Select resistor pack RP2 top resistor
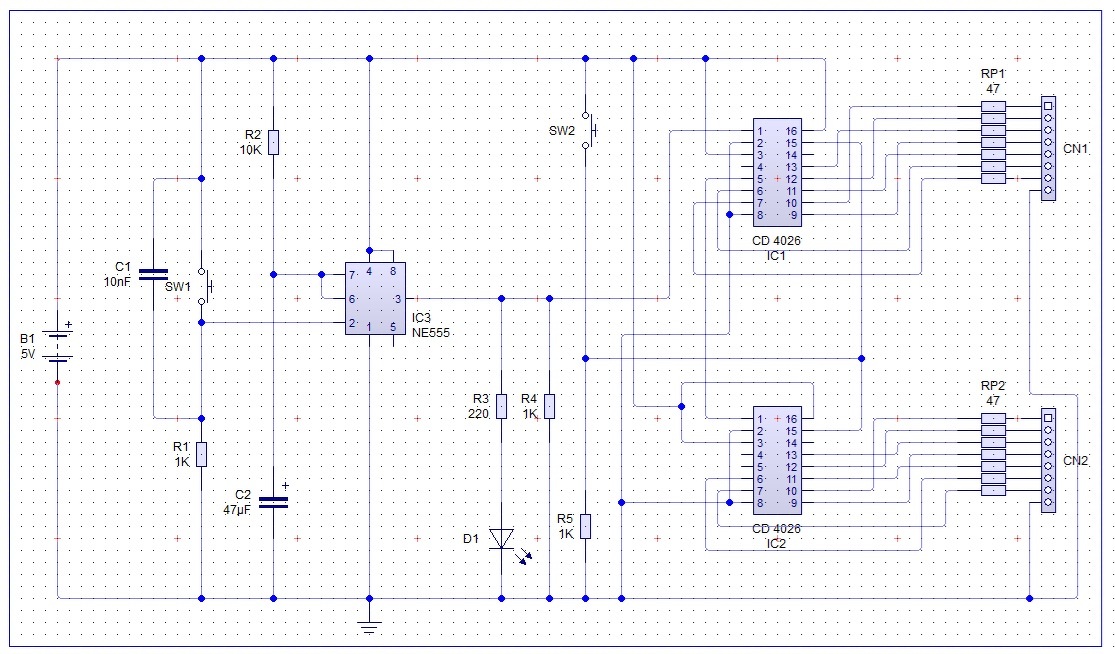The image size is (1115, 654). (x=993, y=418)
